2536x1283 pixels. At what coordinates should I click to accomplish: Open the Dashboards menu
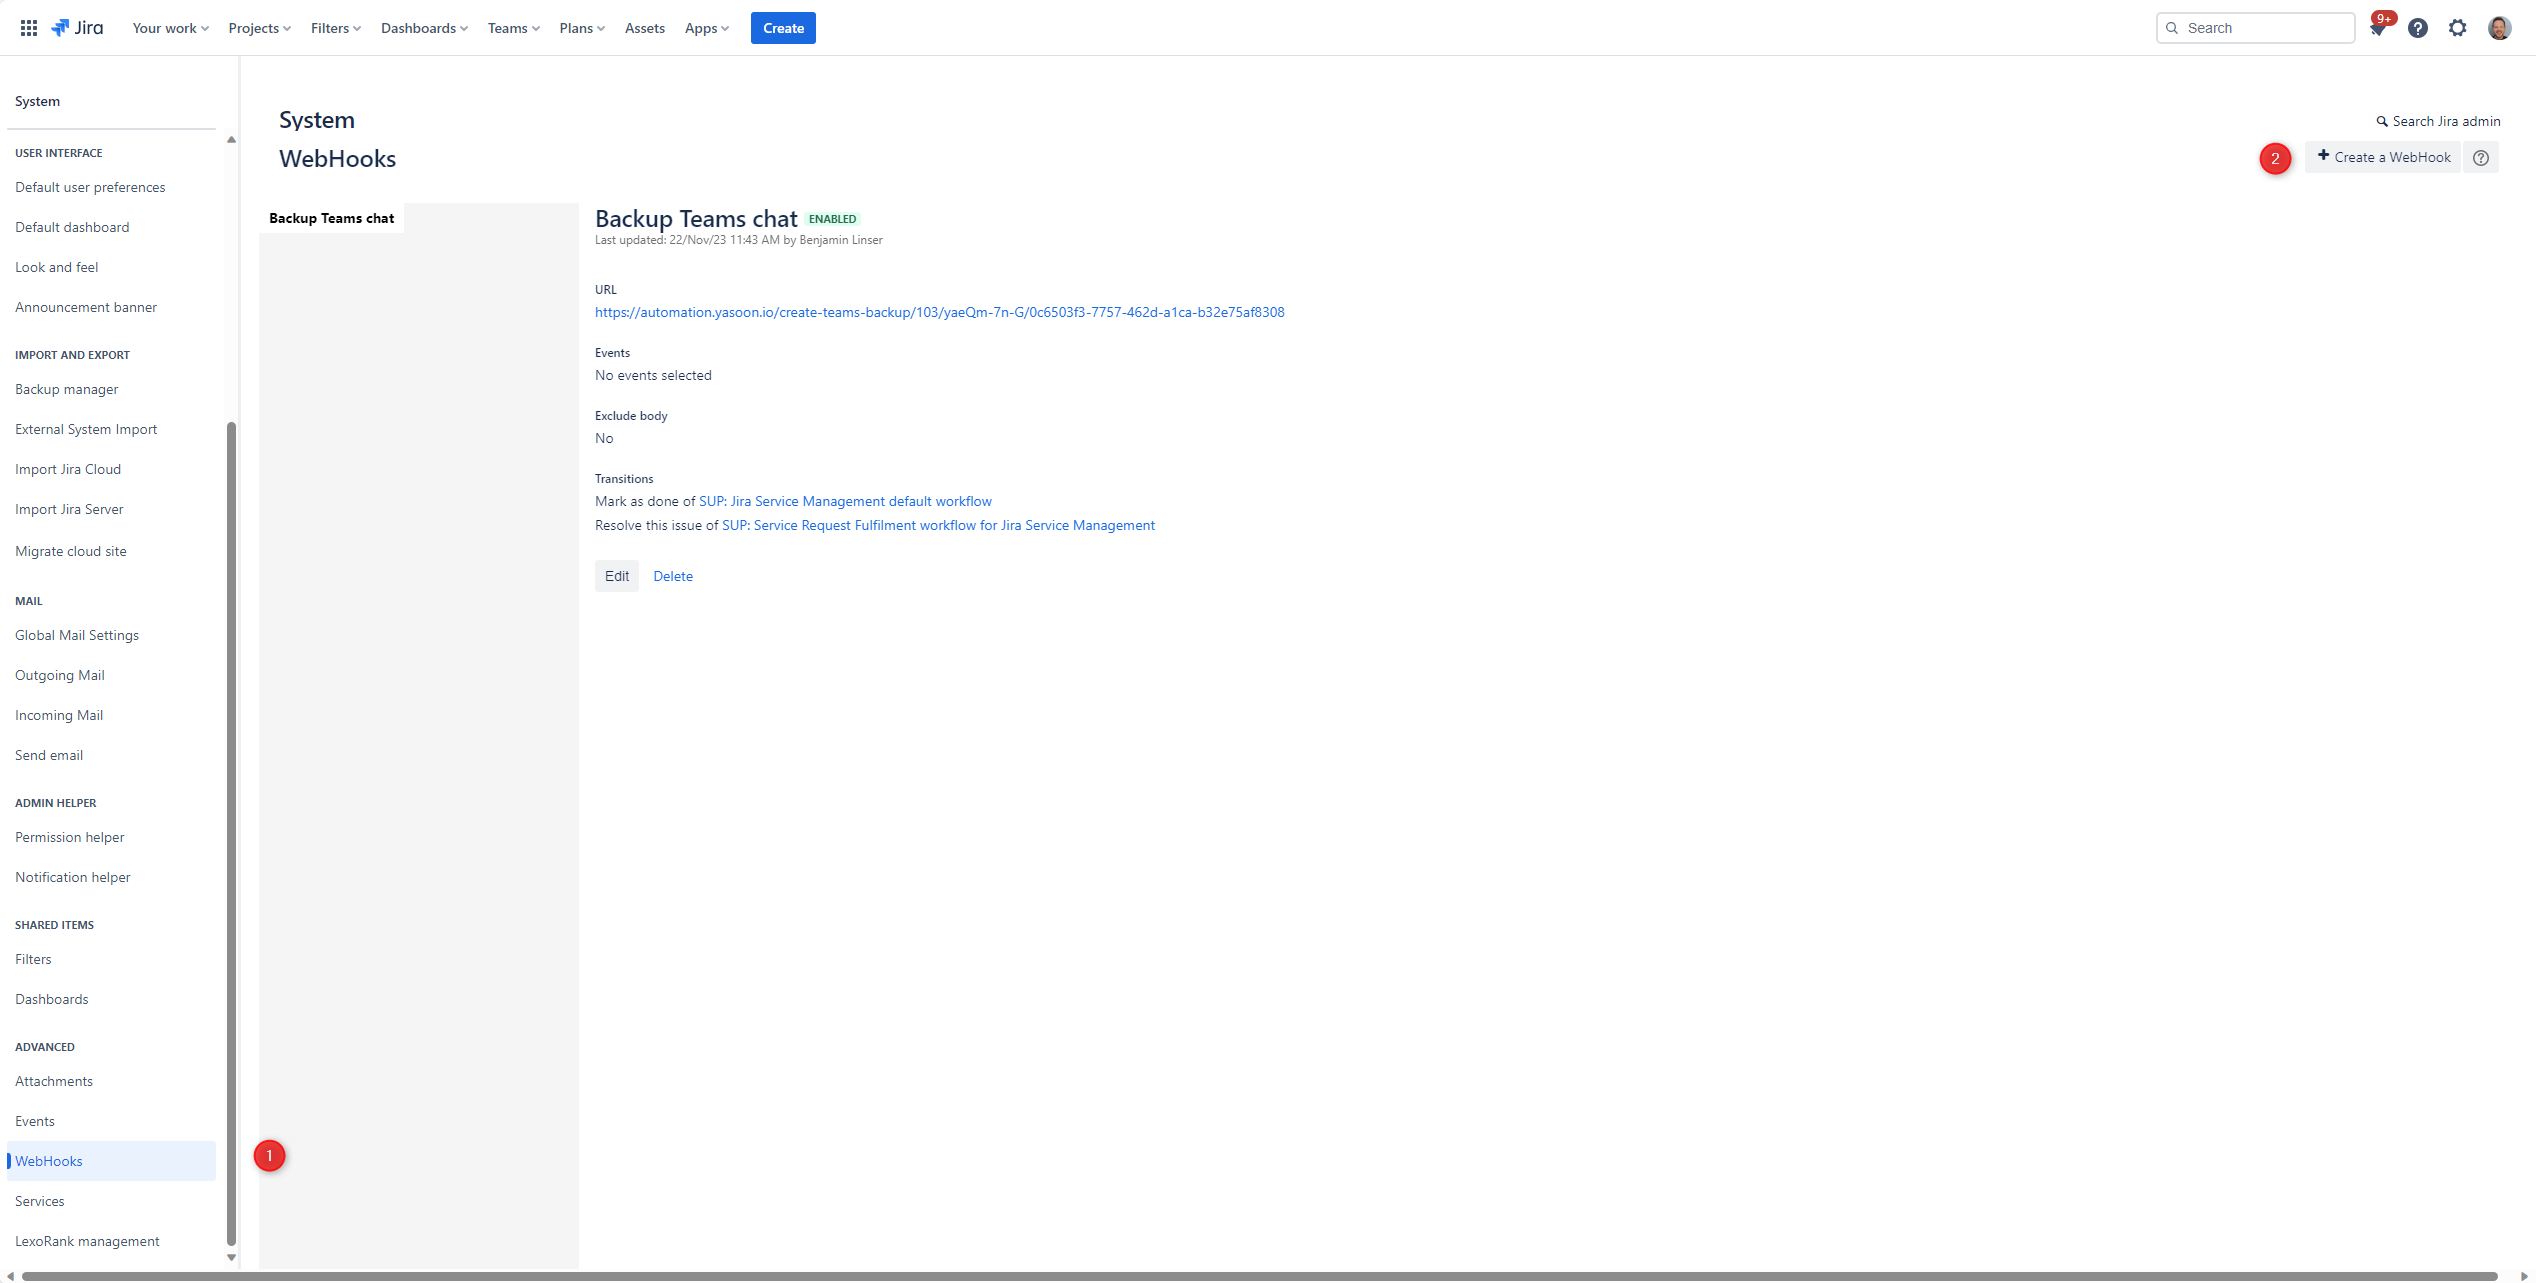click(423, 27)
